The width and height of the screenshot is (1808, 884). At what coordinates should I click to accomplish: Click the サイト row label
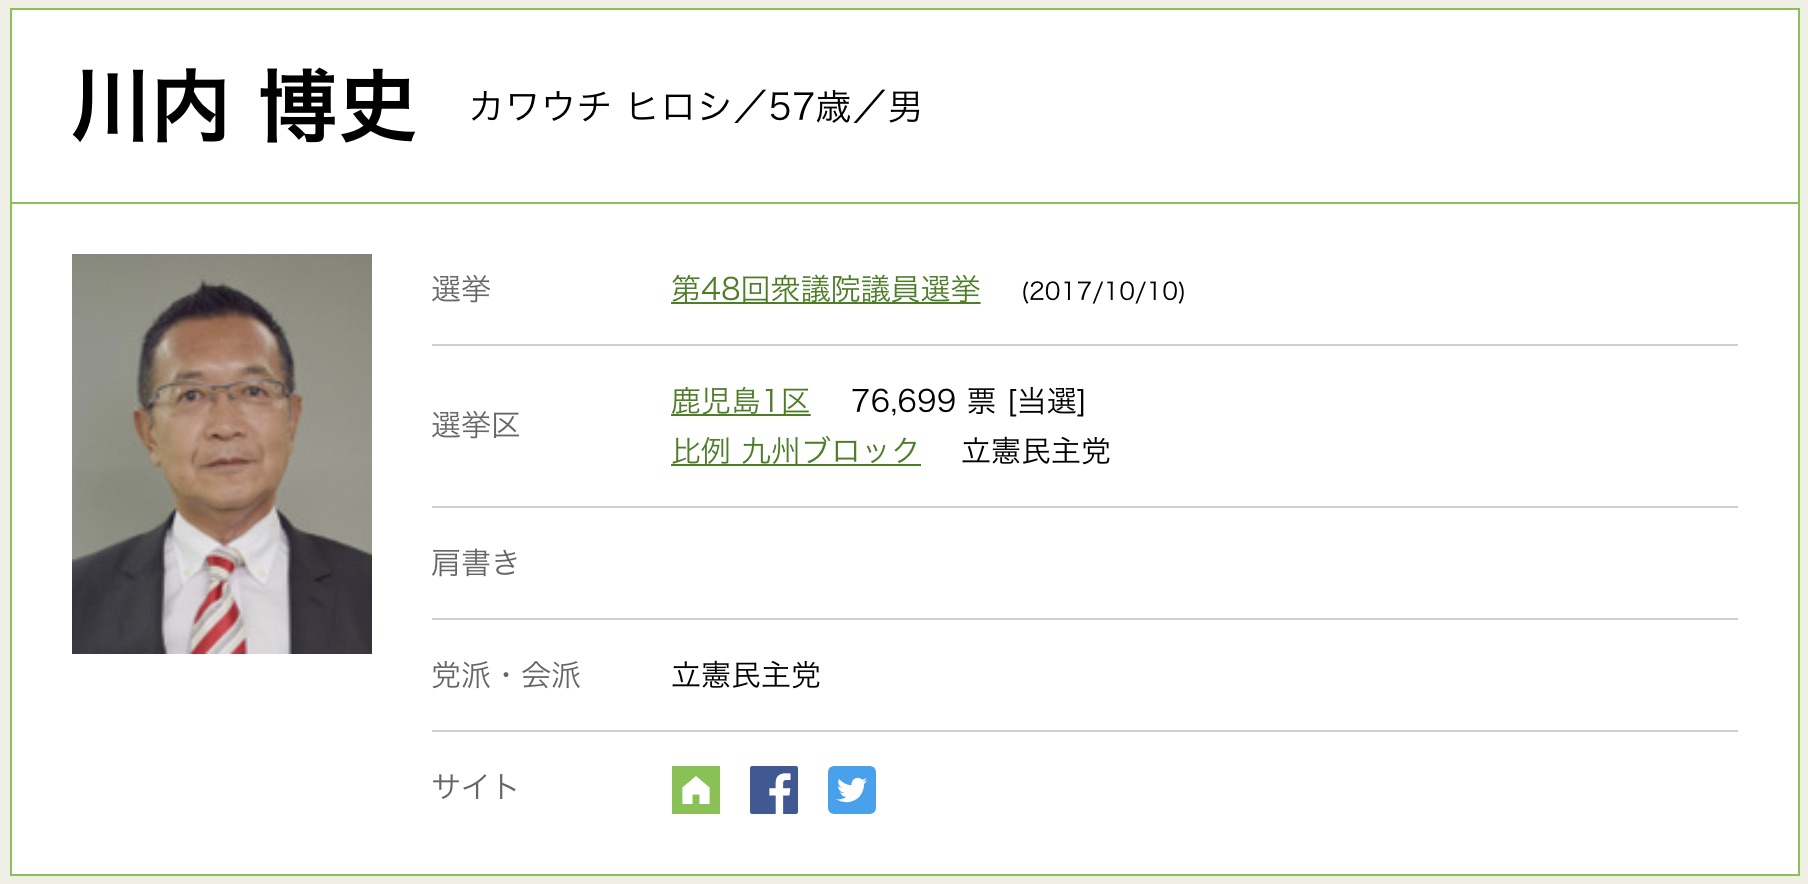[x=474, y=788]
